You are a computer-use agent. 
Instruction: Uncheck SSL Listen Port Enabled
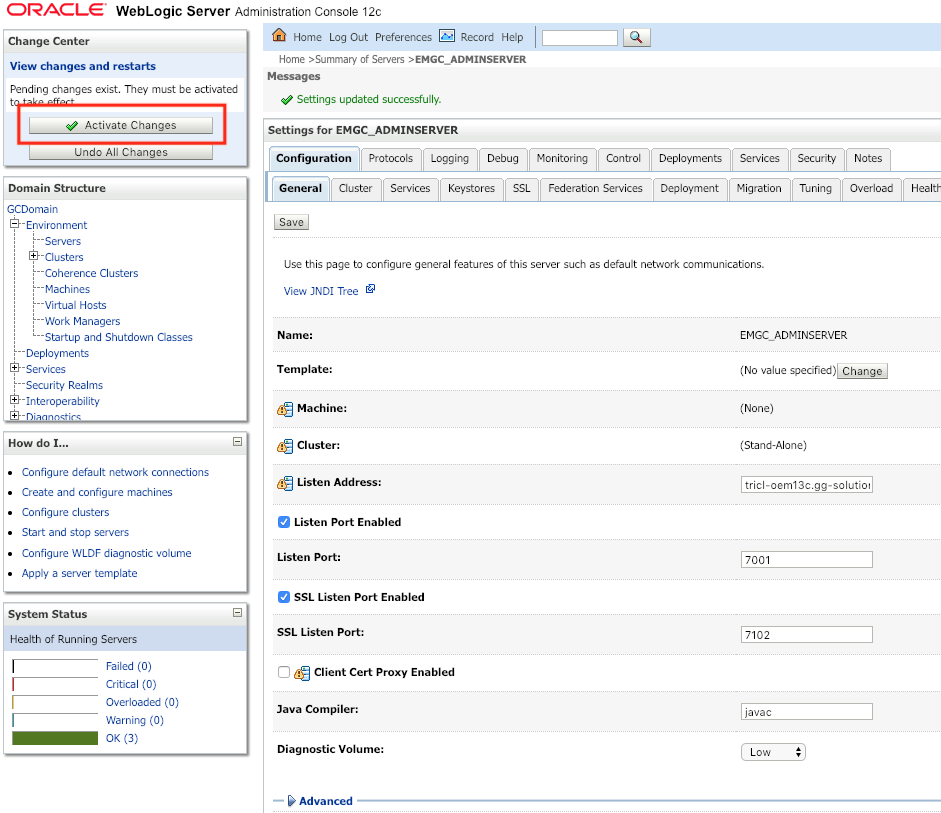point(284,597)
